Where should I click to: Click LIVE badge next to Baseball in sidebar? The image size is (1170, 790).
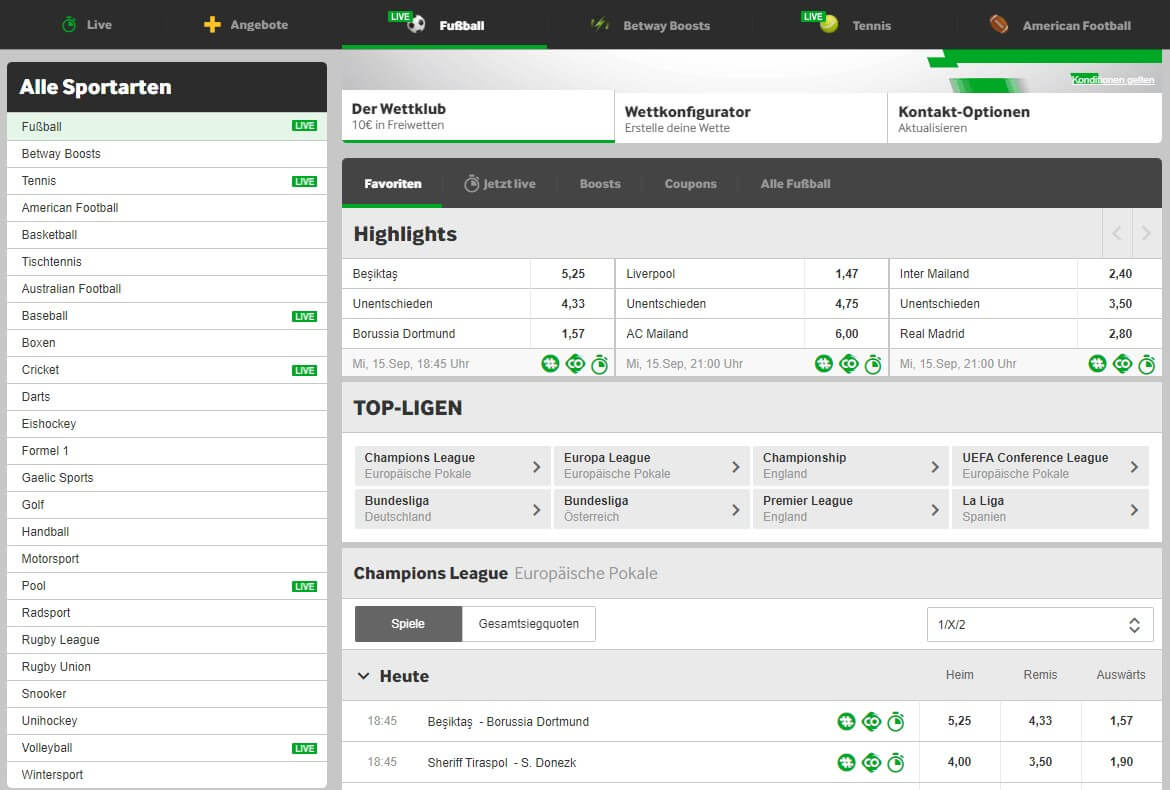(x=304, y=316)
